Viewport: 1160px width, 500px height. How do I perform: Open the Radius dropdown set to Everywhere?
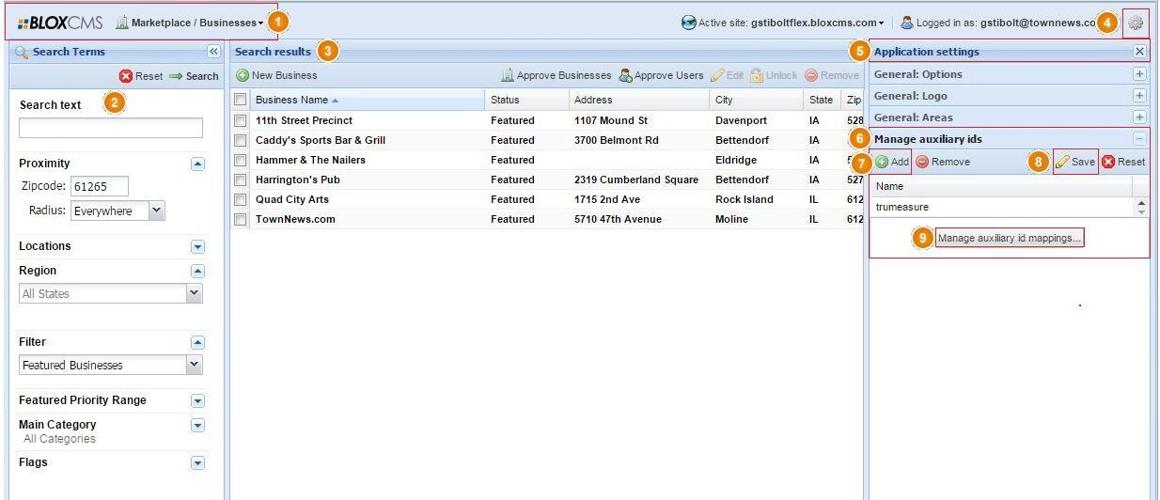155,210
